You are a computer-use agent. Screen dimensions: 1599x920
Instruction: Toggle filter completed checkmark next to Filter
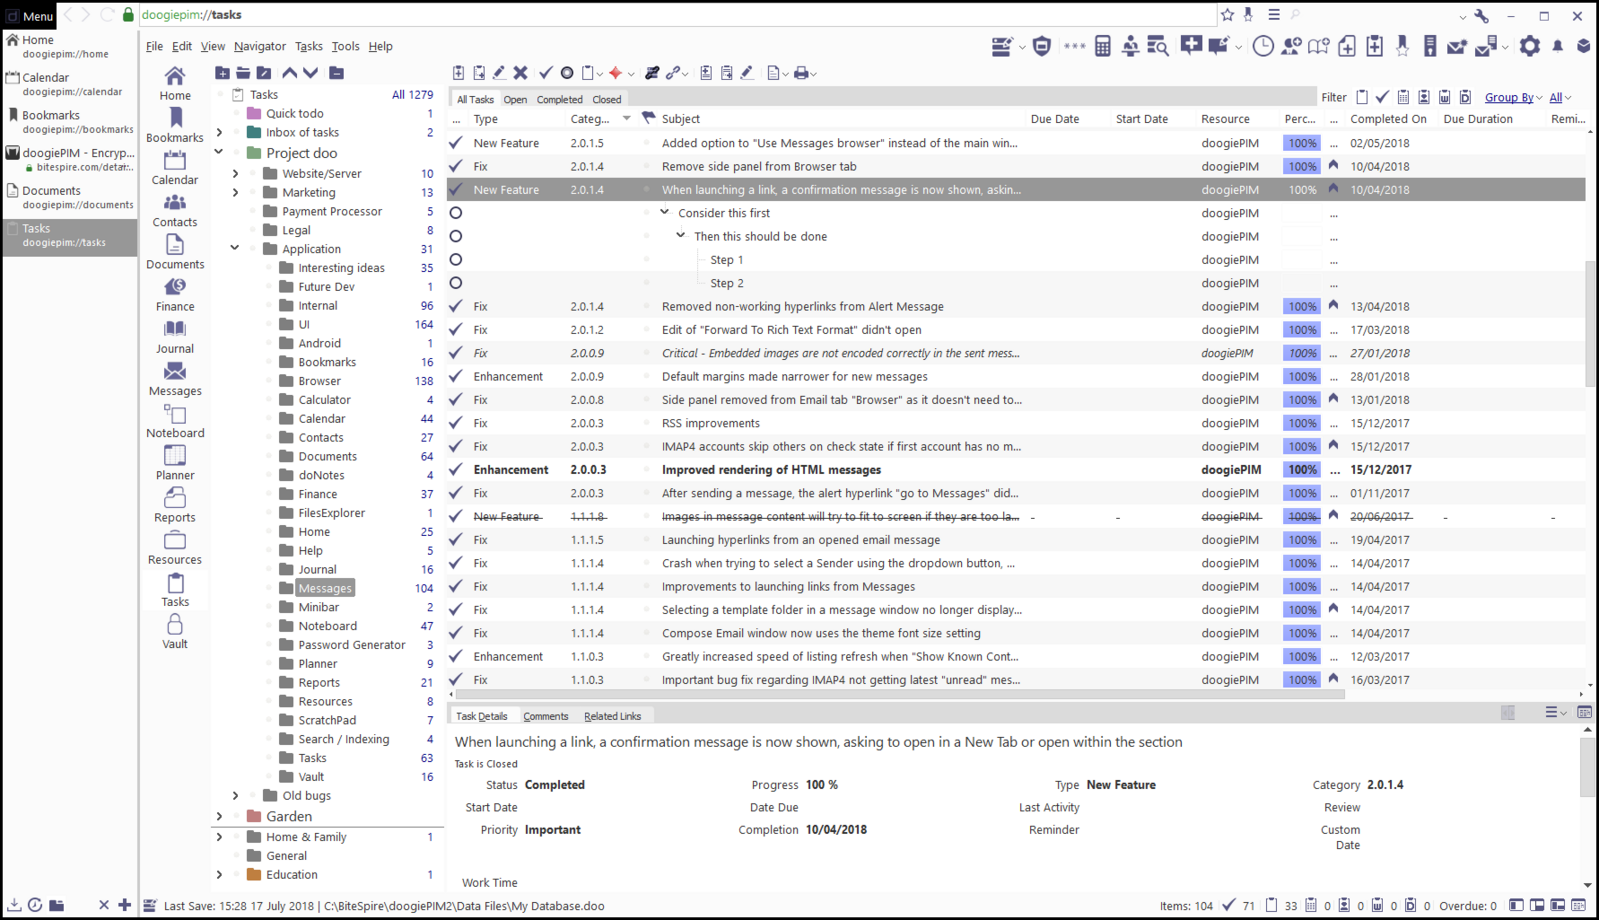(1382, 97)
